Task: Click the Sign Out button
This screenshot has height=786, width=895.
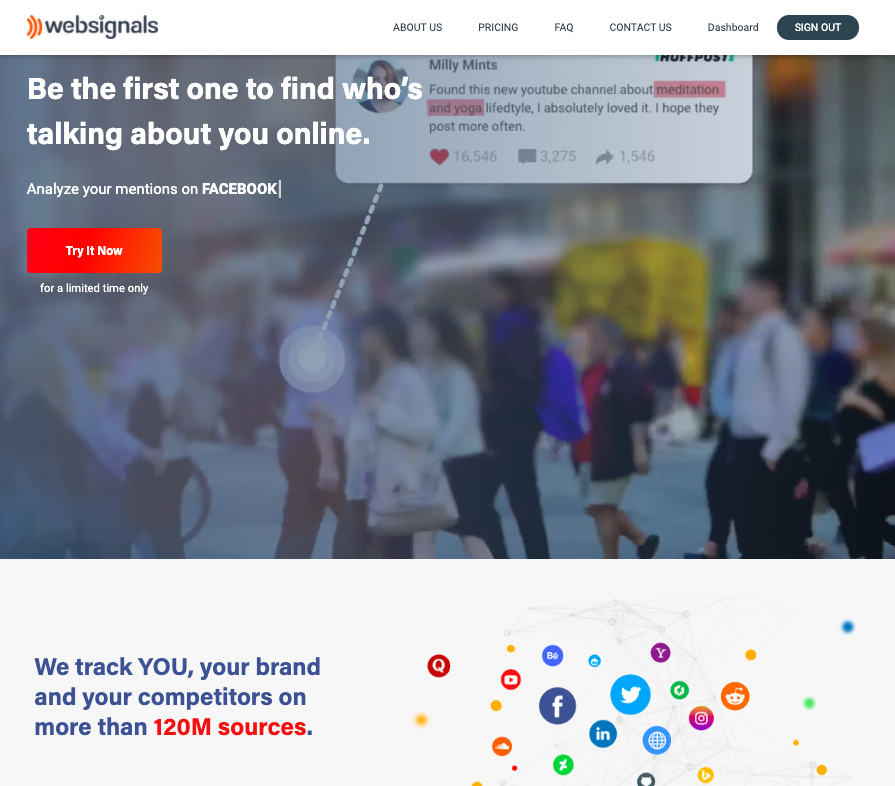Action: (817, 27)
